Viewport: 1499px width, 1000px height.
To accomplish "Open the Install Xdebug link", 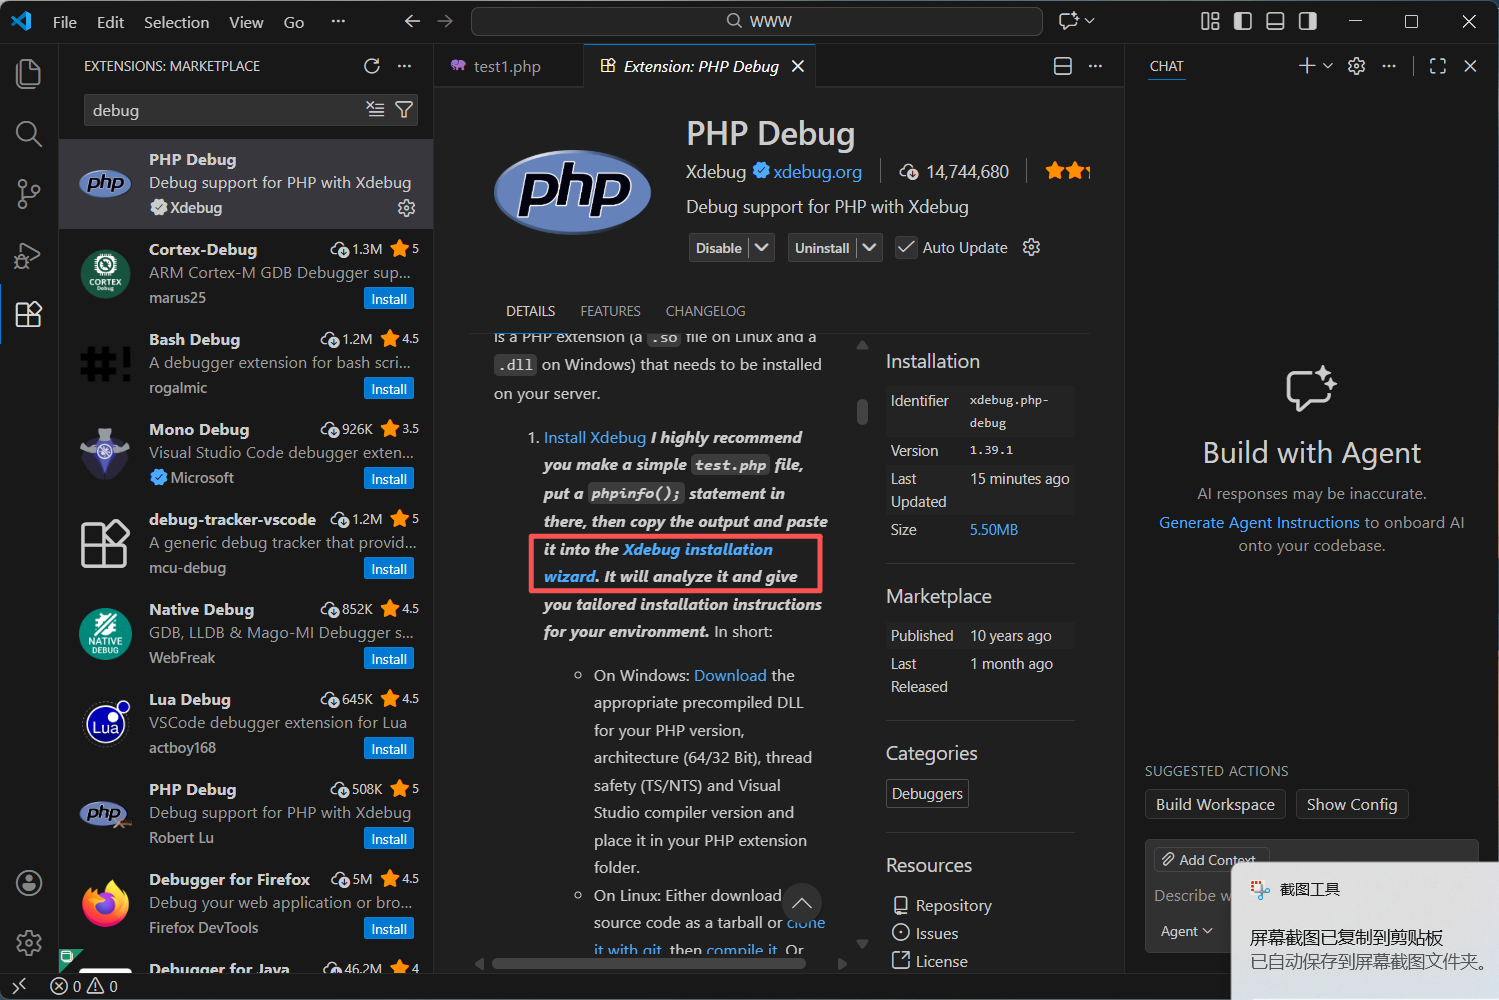I will click(x=595, y=438).
